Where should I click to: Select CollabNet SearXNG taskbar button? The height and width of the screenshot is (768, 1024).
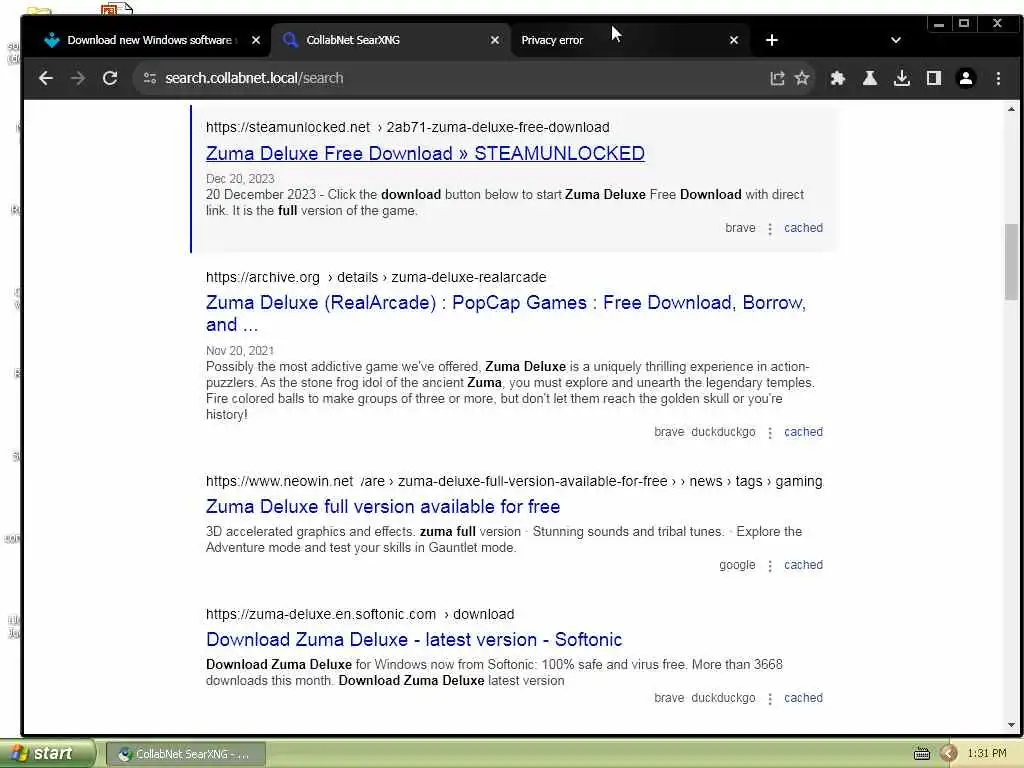(185, 754)
